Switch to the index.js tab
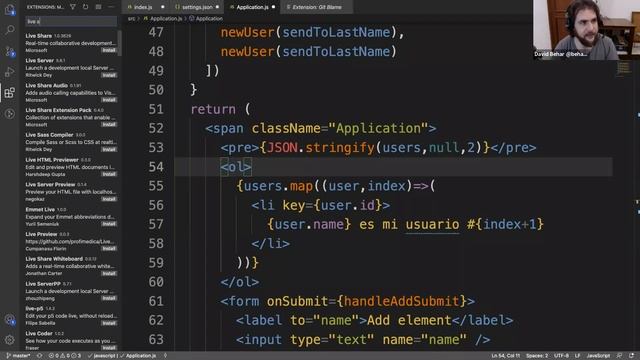Image resolution: width=640 pixels, height=360 pixels. point(144,7)
